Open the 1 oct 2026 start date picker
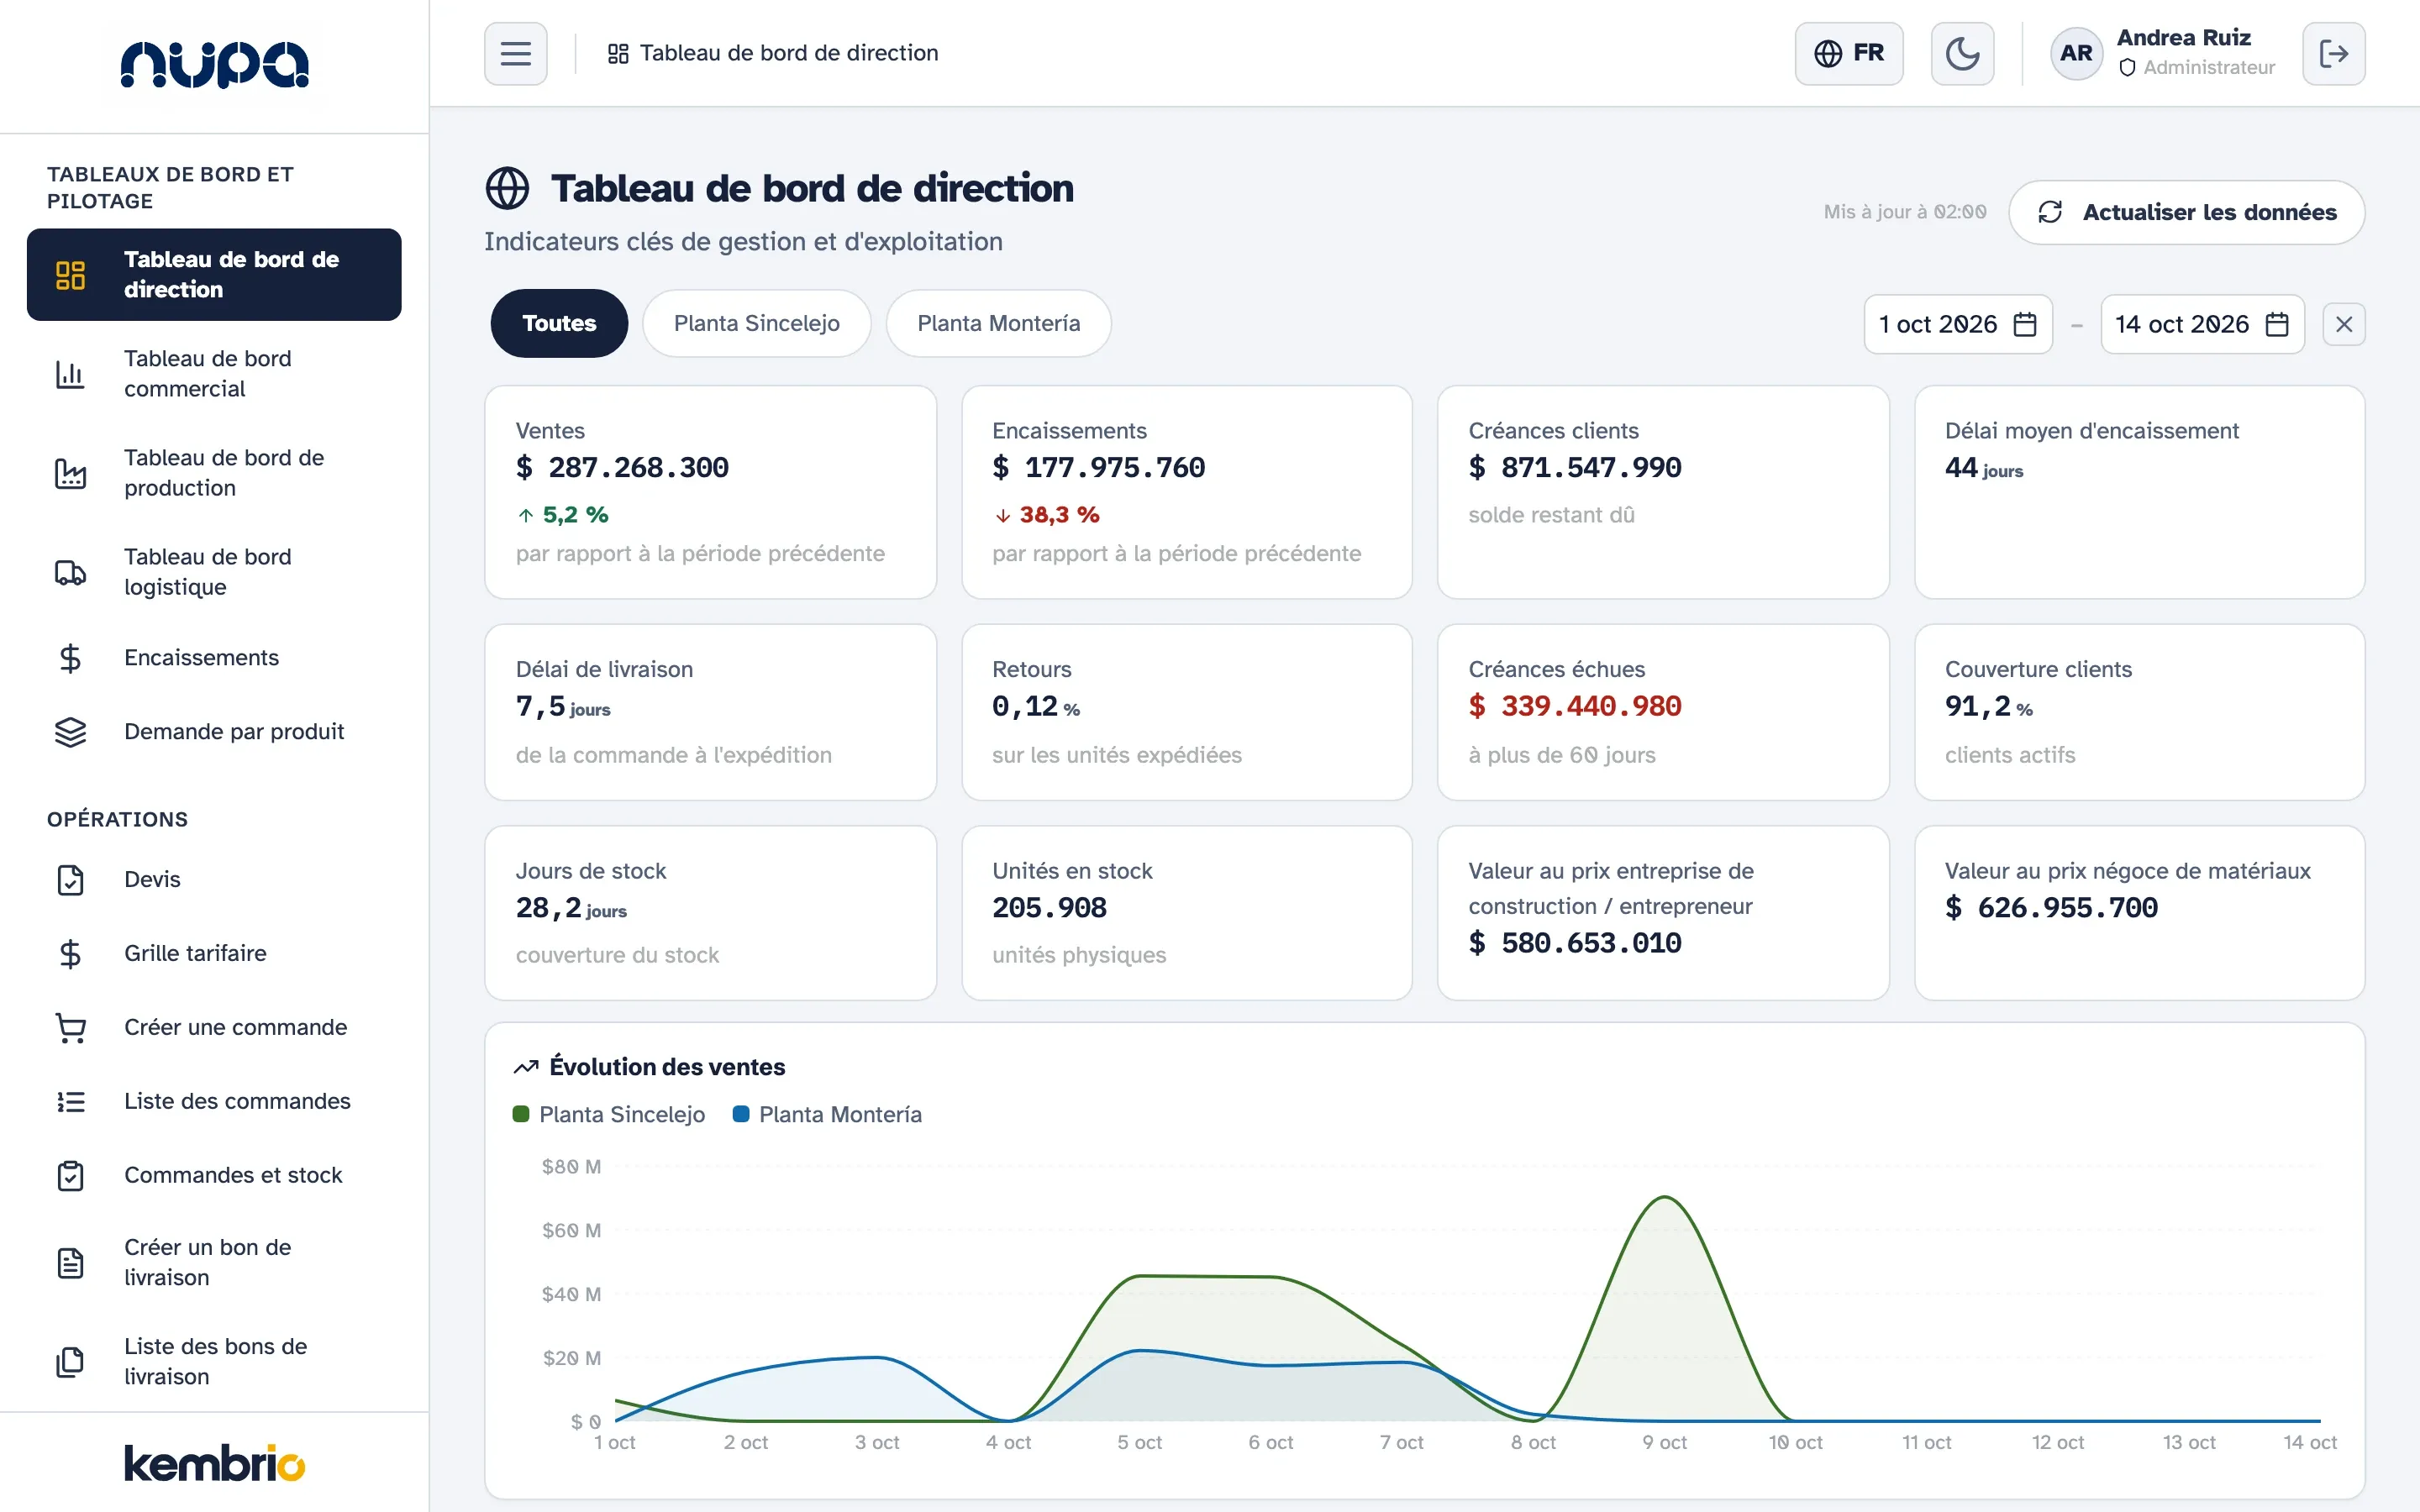The width and height of the screenshot is (2420, 1512). pyautogui.click(x=1957, y=324)
